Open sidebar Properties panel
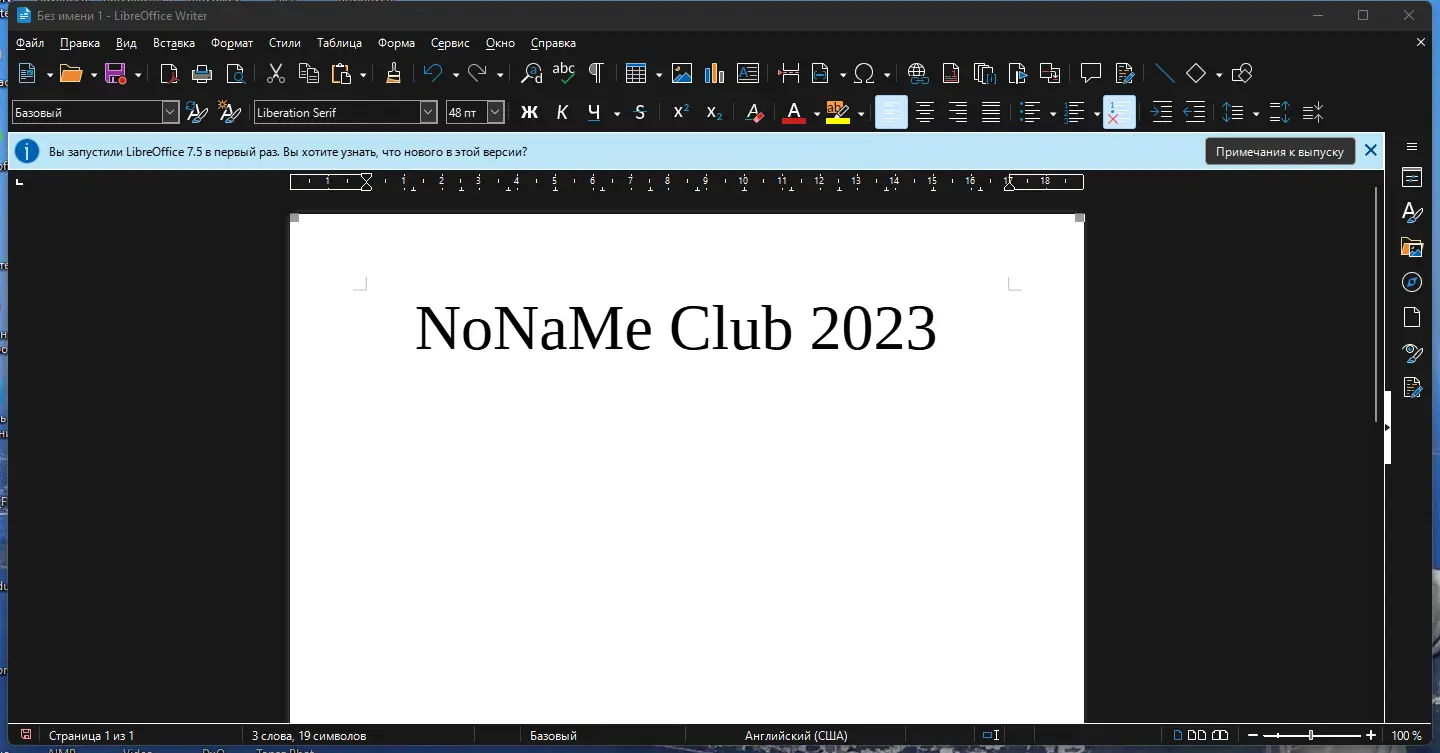 [x=1412, y=178]
